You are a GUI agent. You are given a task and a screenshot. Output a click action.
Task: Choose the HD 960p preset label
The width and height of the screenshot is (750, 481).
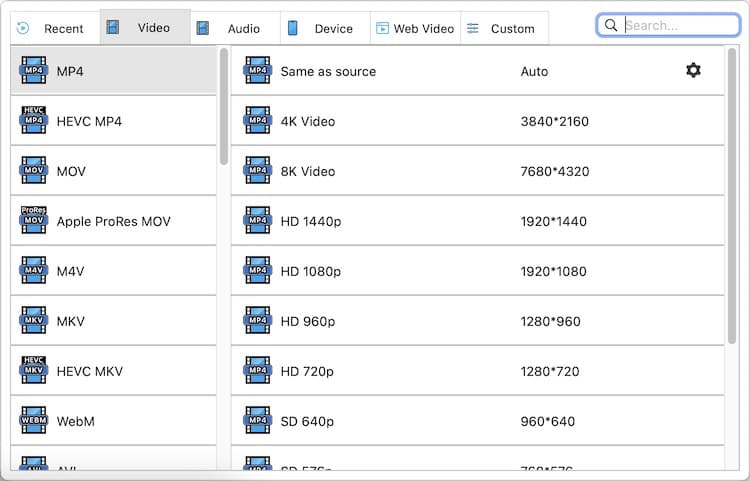coord(308,321)
